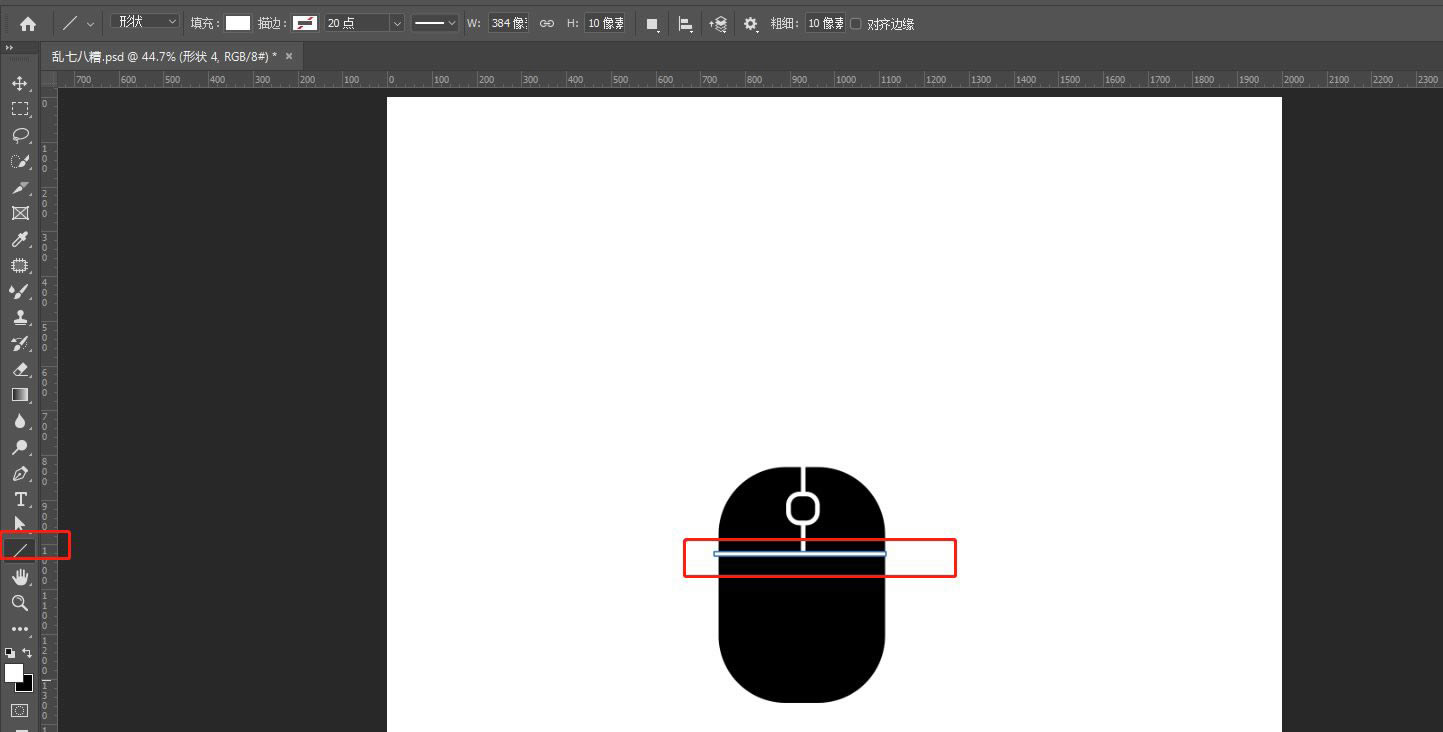
Task: Reset default foreground and background colors
Action: point(10,652)
